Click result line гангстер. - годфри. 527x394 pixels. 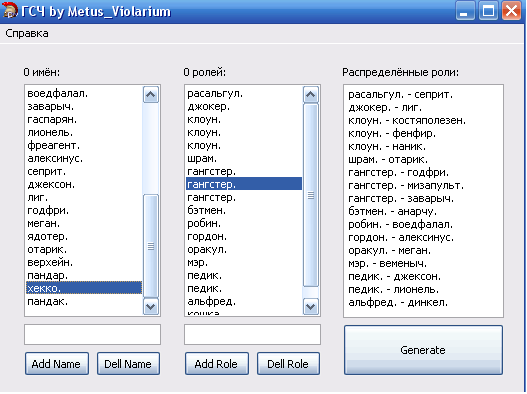click(x=398, y=172)
